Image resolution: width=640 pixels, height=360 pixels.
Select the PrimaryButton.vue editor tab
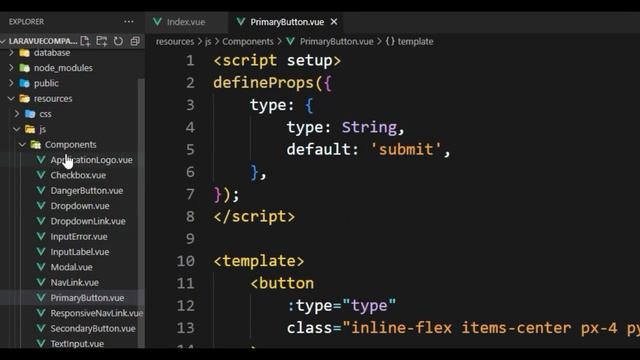[x=287, y=22]
